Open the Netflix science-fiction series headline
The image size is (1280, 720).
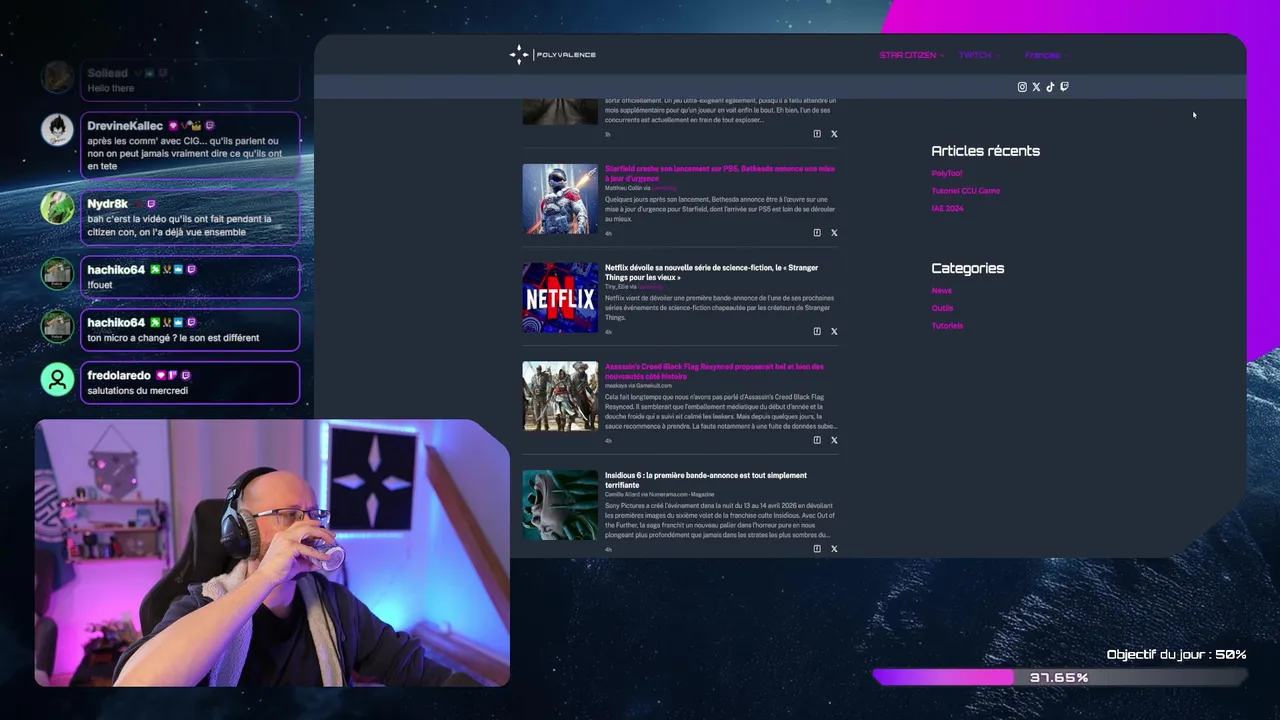coord(711,272)
